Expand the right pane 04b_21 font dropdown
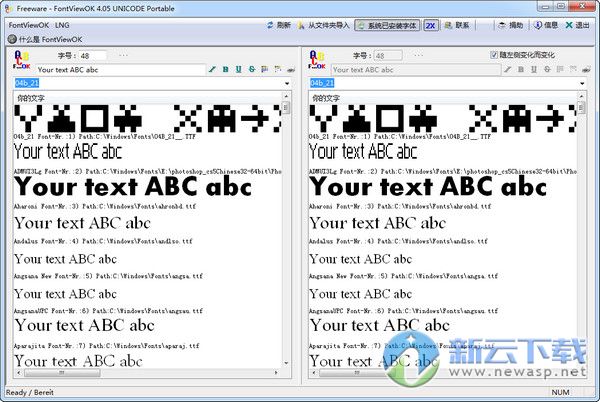This screenshot has width=600, height=402. tap(582, 83)
